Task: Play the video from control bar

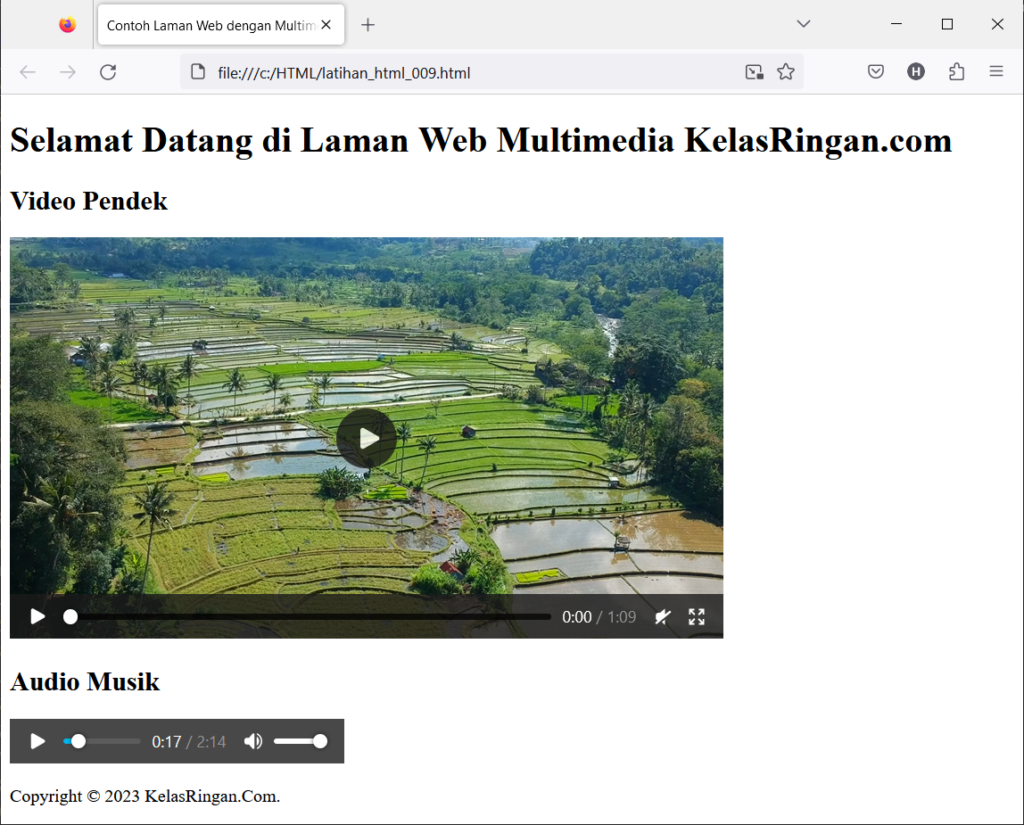Action: pyautogui.click(x=37, y=617)
